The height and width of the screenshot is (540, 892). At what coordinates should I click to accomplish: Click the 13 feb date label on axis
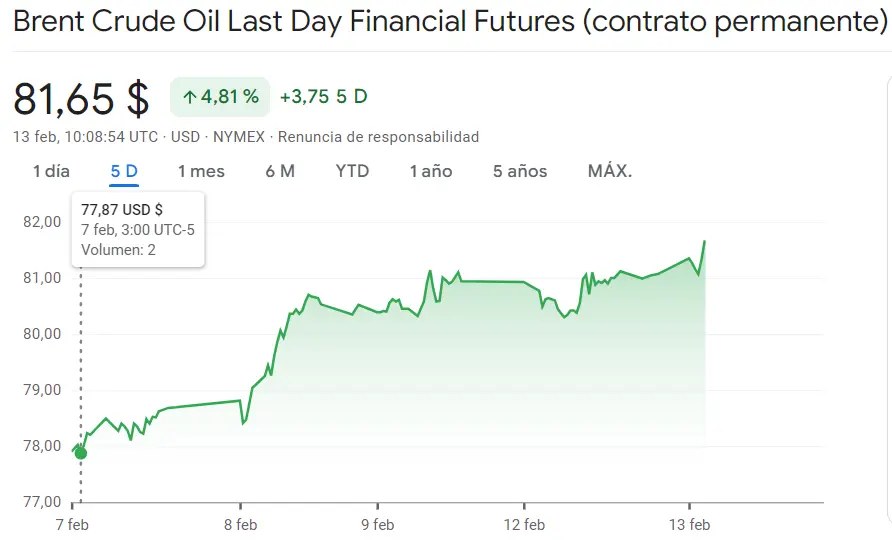click(689, 524)
